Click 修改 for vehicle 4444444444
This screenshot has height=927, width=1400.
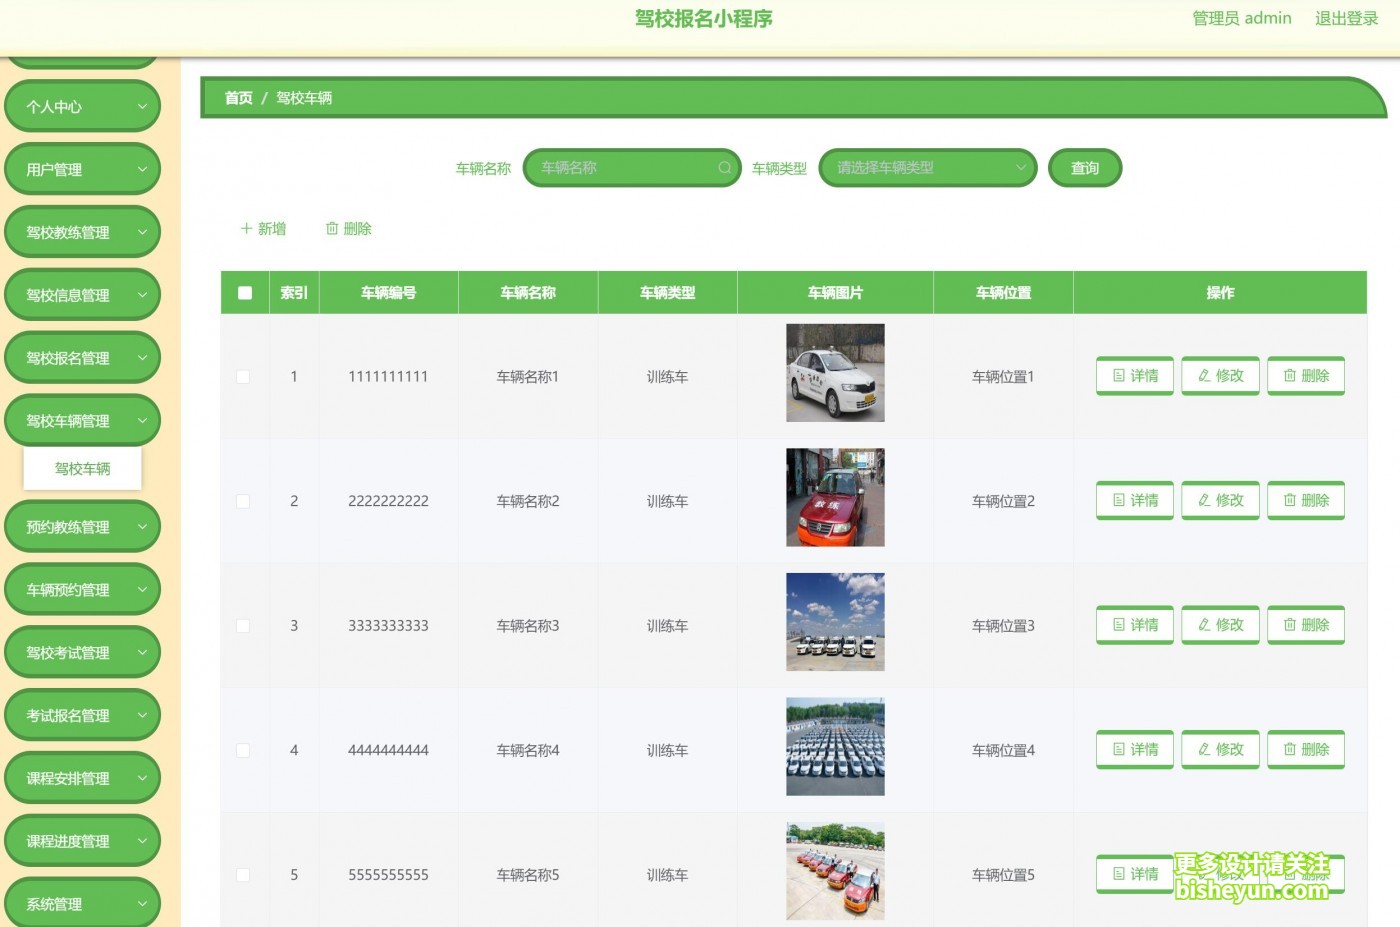coord(1220,749)
